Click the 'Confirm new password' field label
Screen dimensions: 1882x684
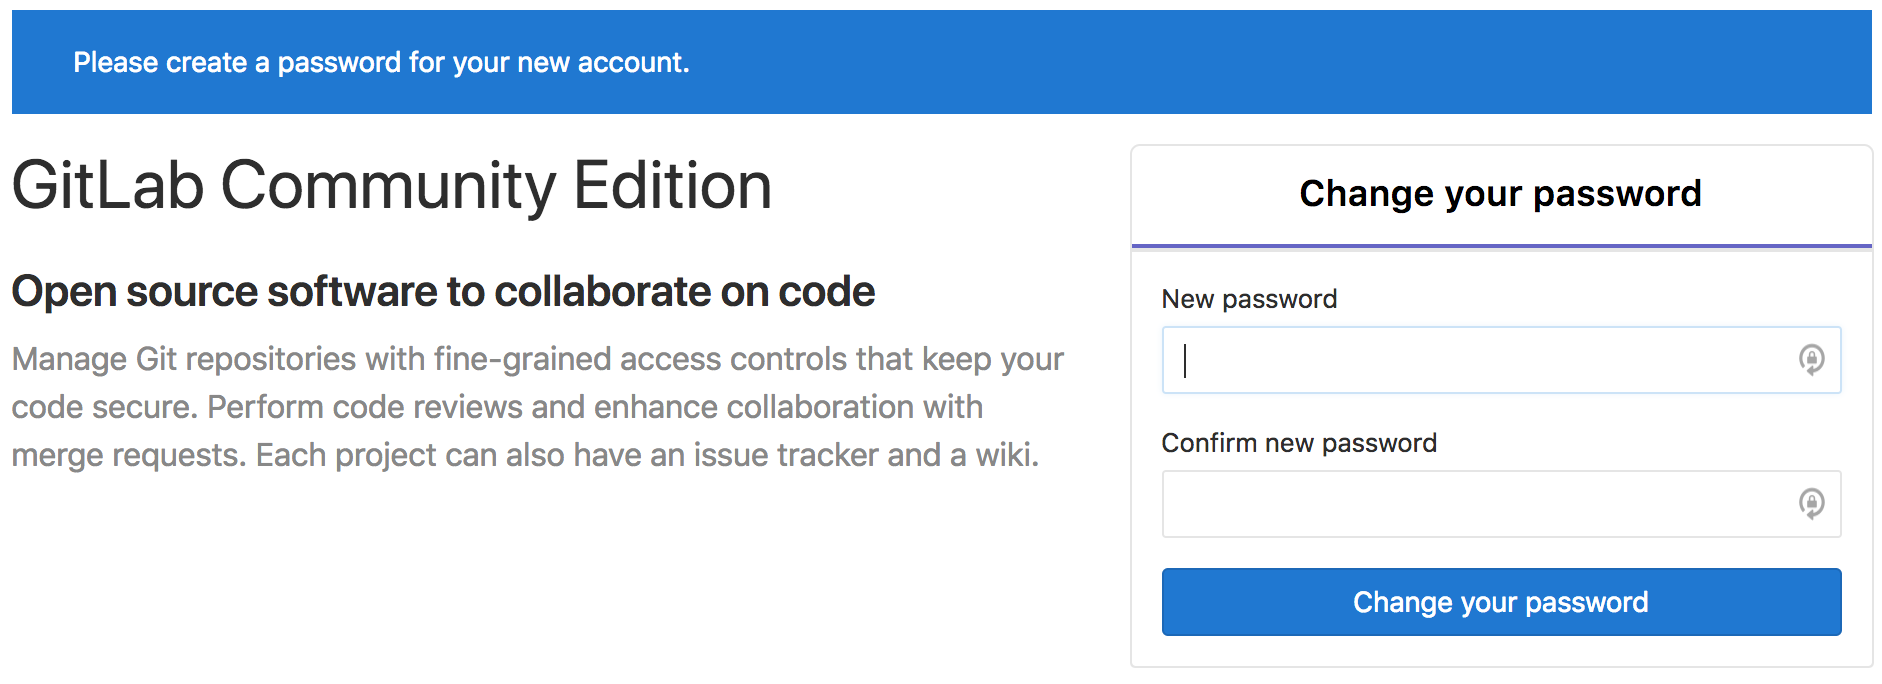(x=1299, y=443)
